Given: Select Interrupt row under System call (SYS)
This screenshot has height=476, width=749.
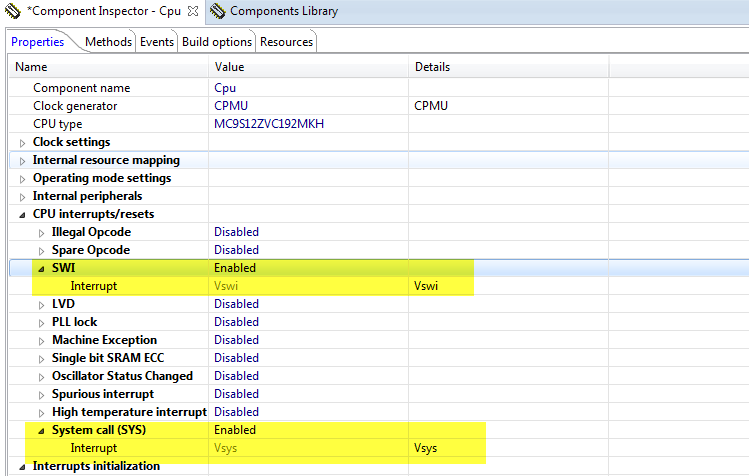Looking at the screenshot, I should click(94, 448).
